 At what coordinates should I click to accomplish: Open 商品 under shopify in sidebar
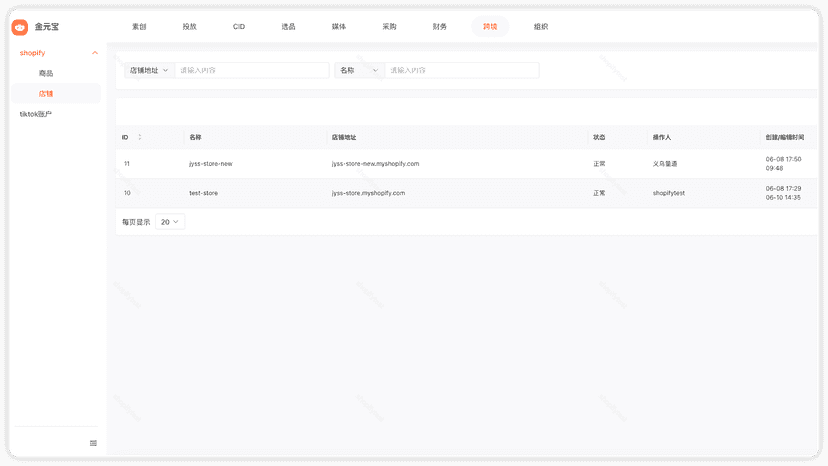46,73
